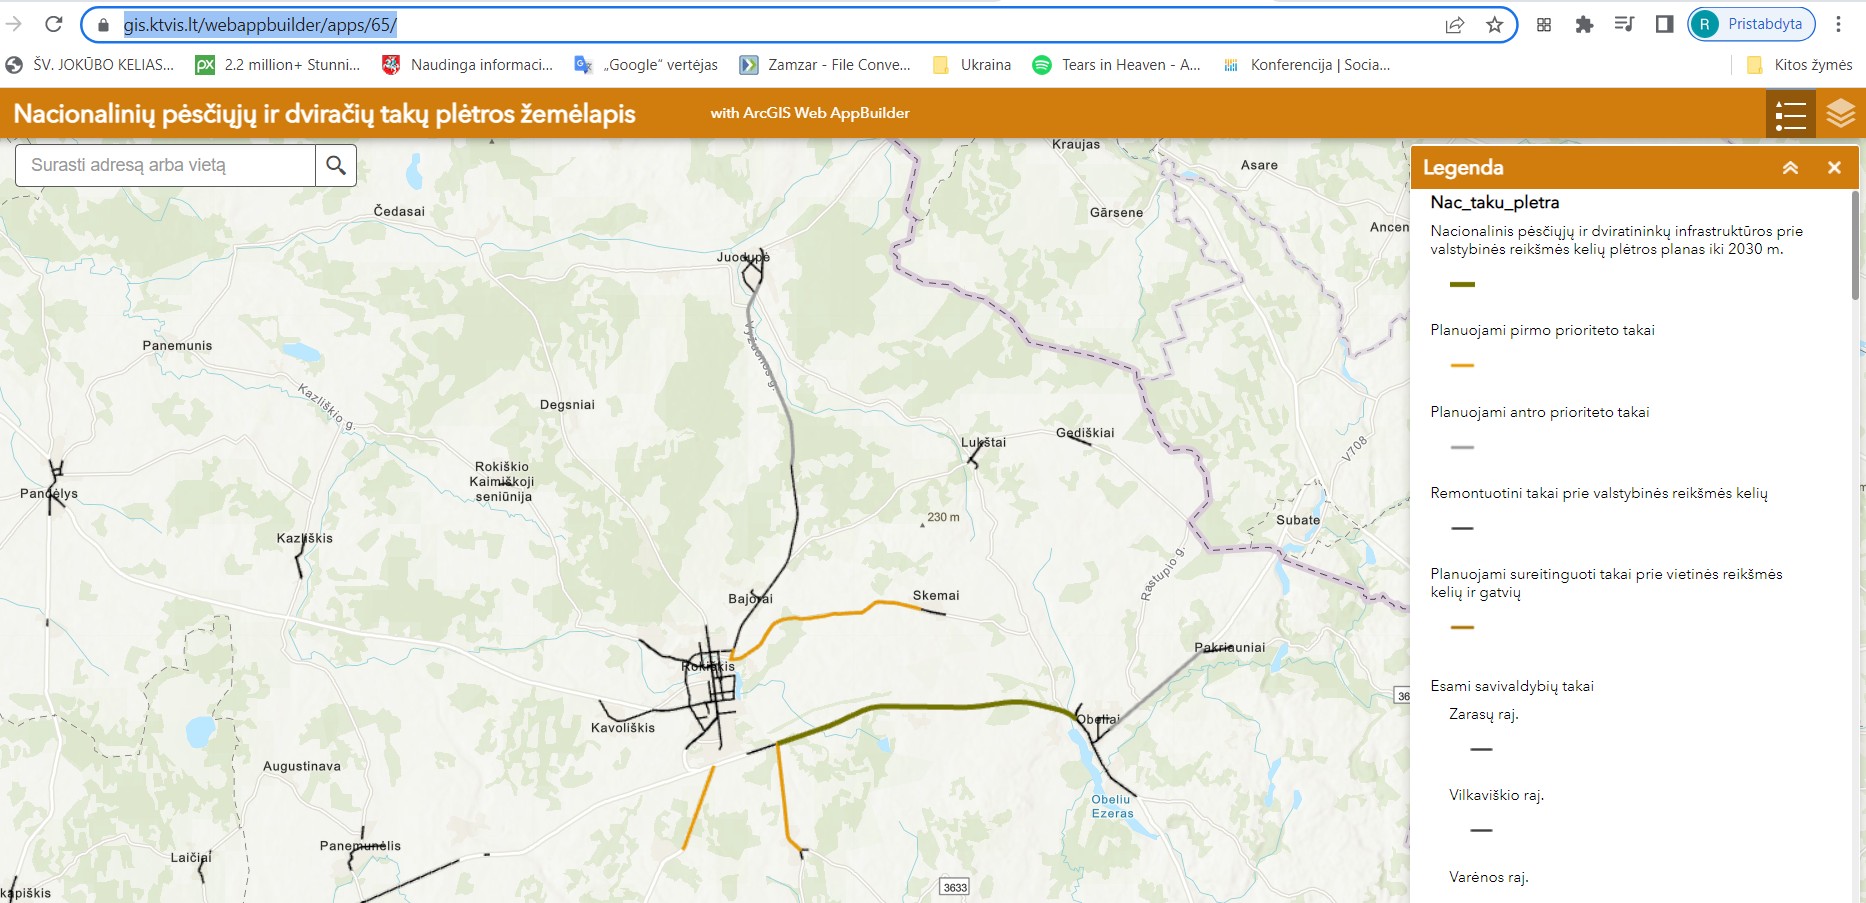Click the Lukštai label on map
1866x903 pixels.
pyautogui.click(x=983, y=442)
